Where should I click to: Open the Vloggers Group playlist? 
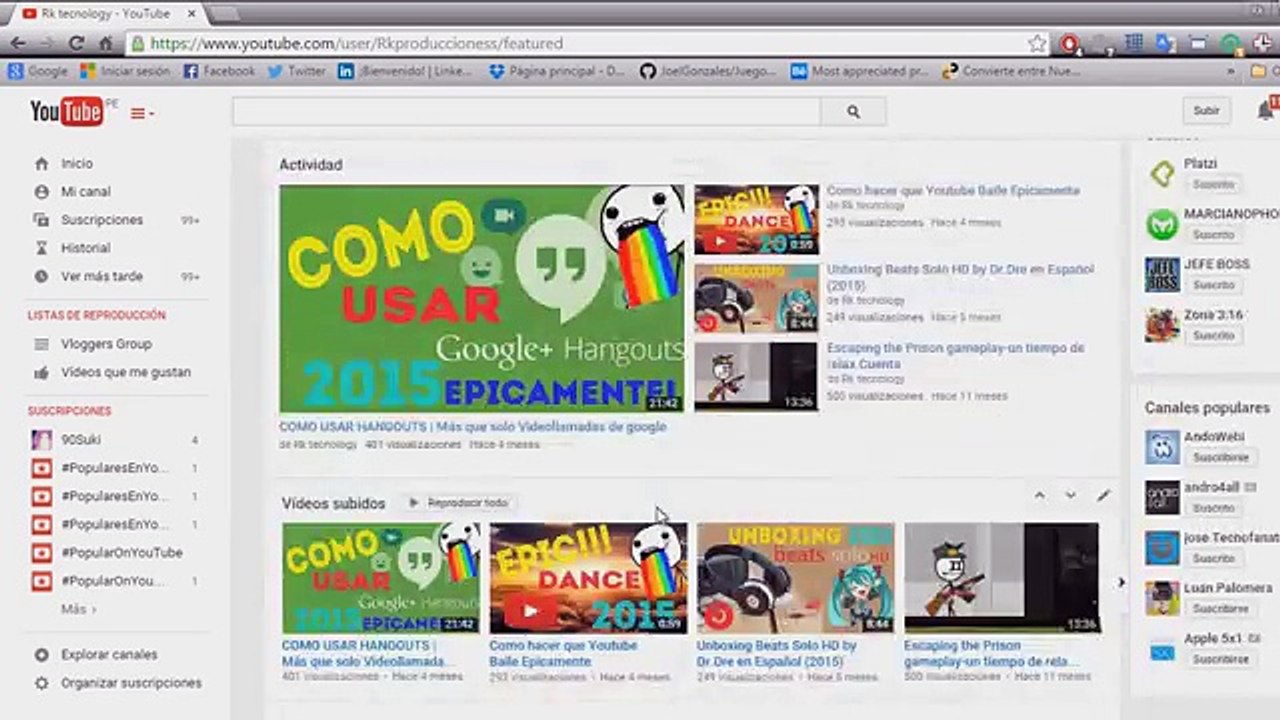107,344
